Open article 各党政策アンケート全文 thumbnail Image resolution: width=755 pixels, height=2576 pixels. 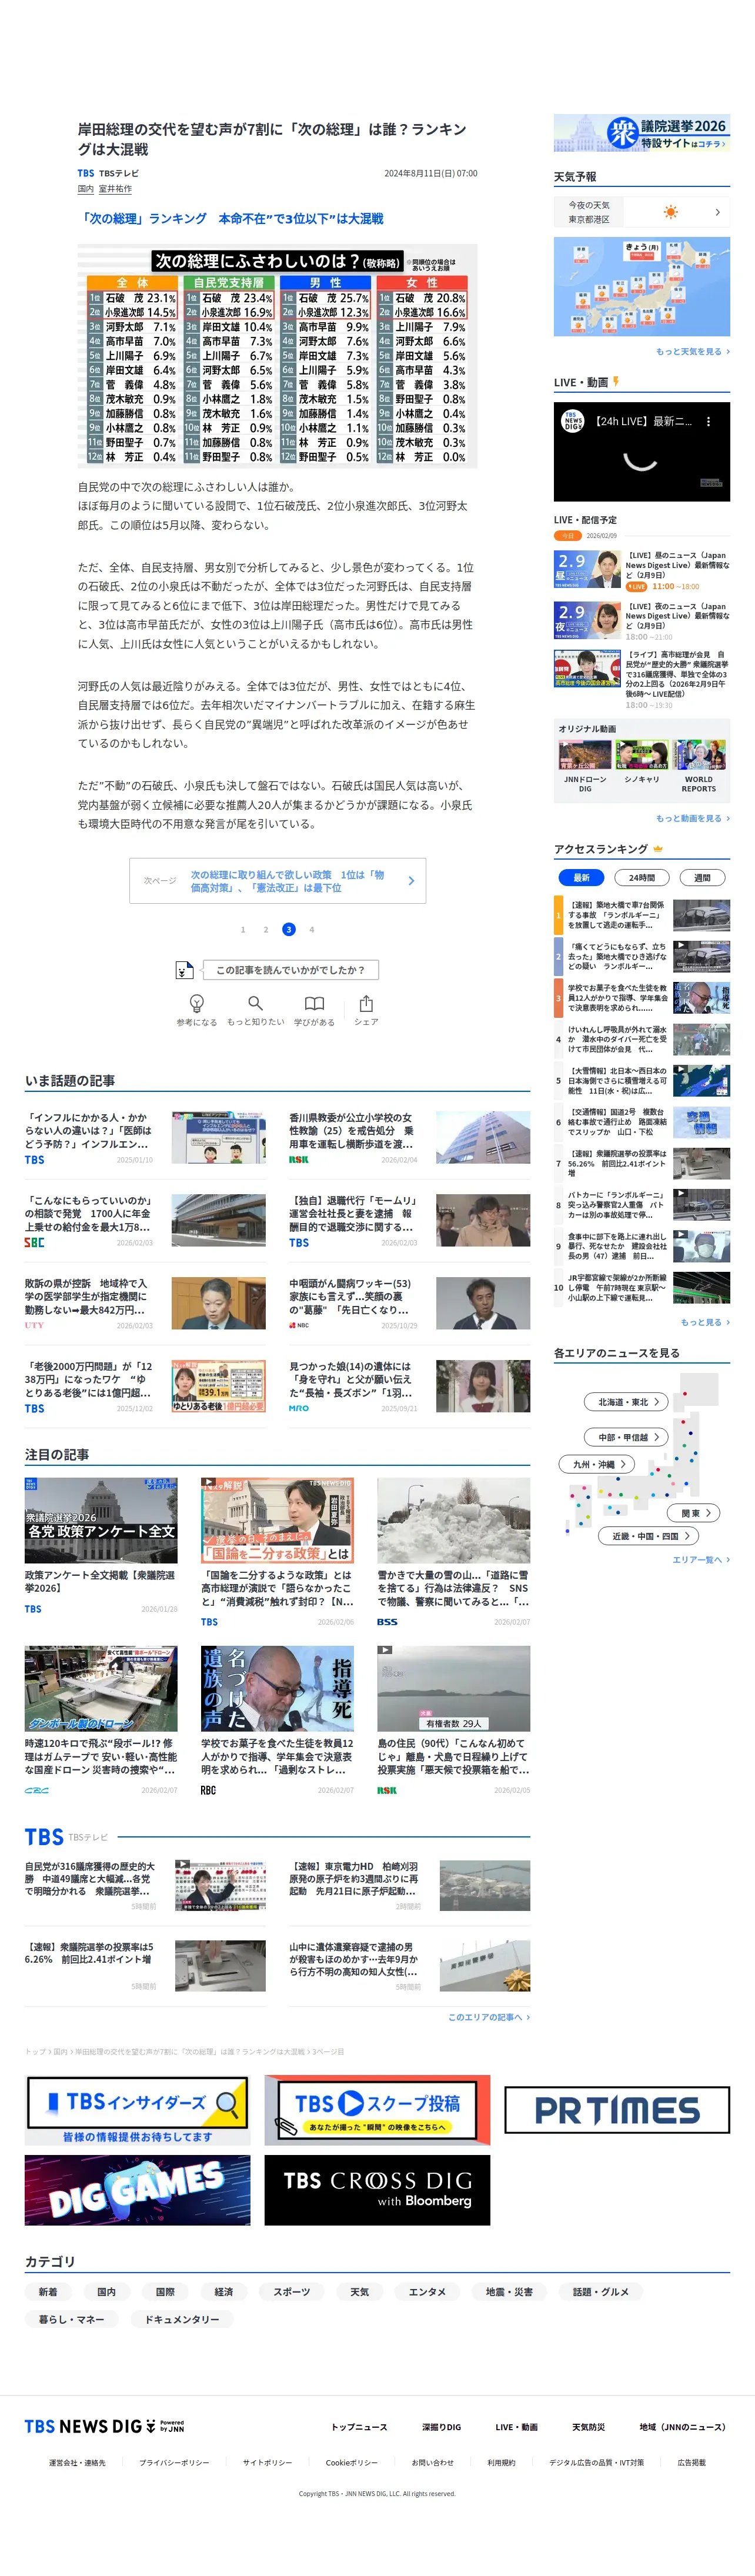tap(101, 1520)
